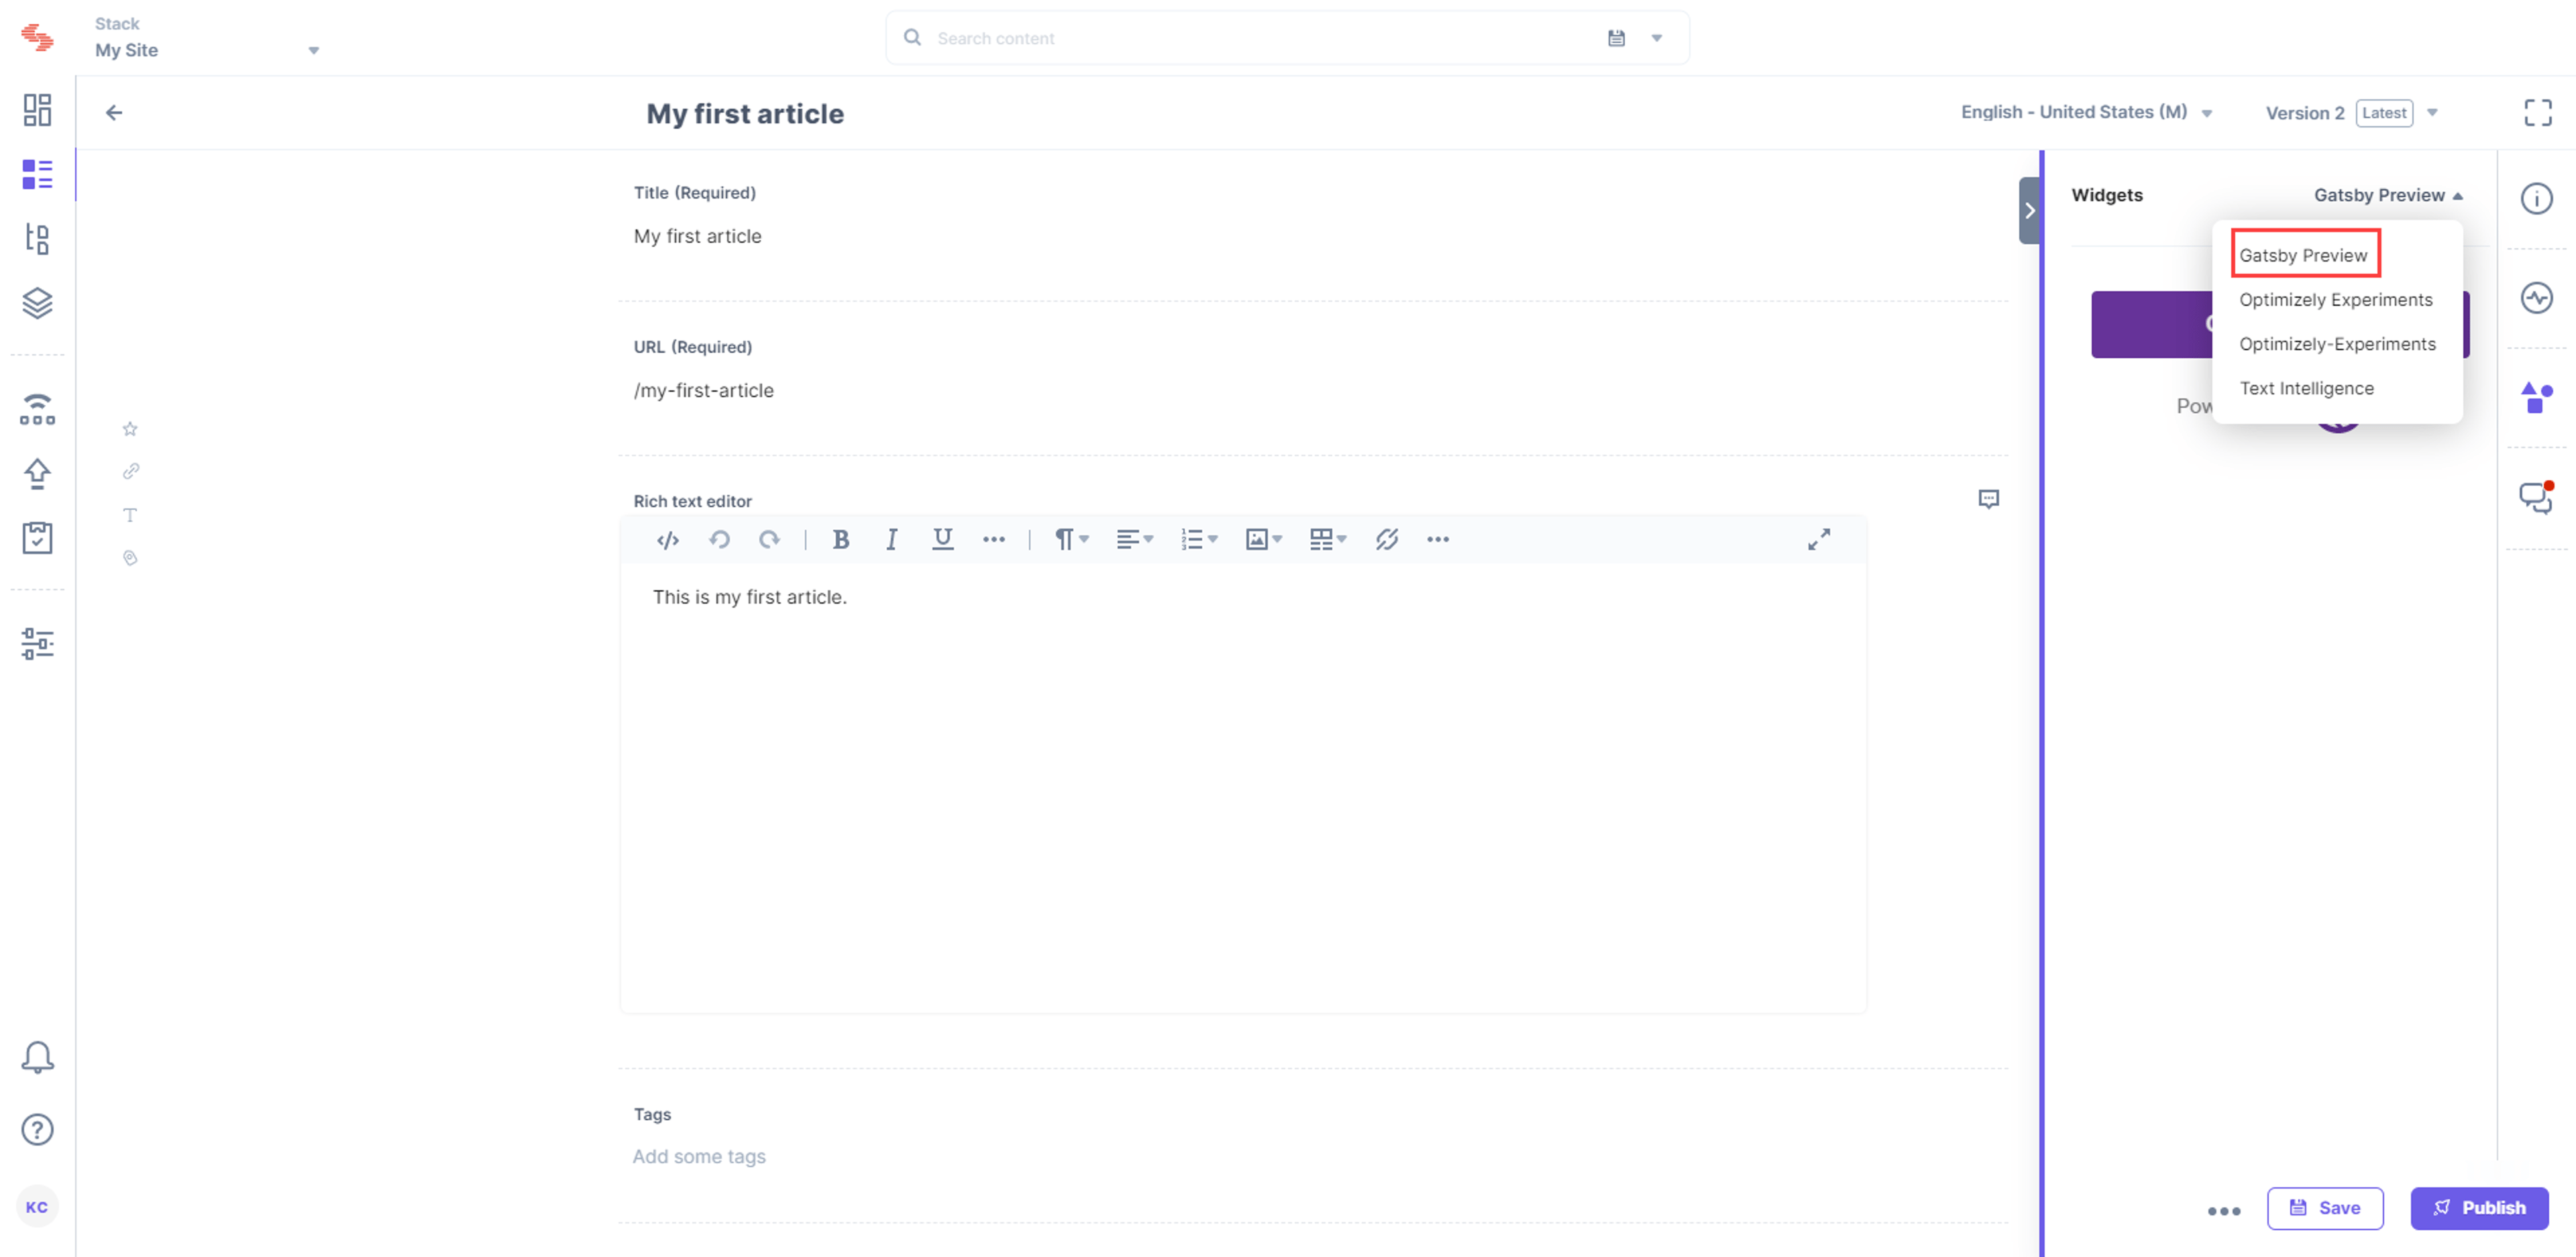2576x1257 pixels.
Task: Open more entry actions ellipsis
Action: tap(2224, 1211)
